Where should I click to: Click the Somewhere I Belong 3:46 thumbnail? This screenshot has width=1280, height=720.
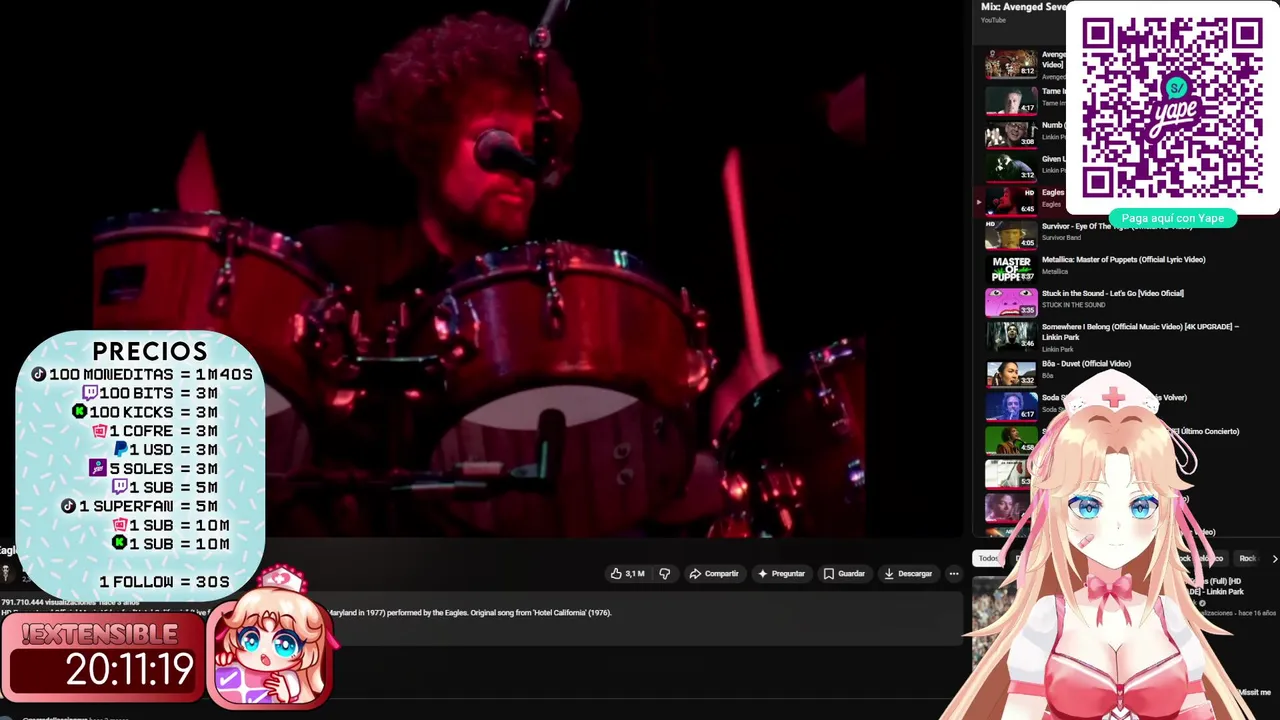pos(1011,335)
